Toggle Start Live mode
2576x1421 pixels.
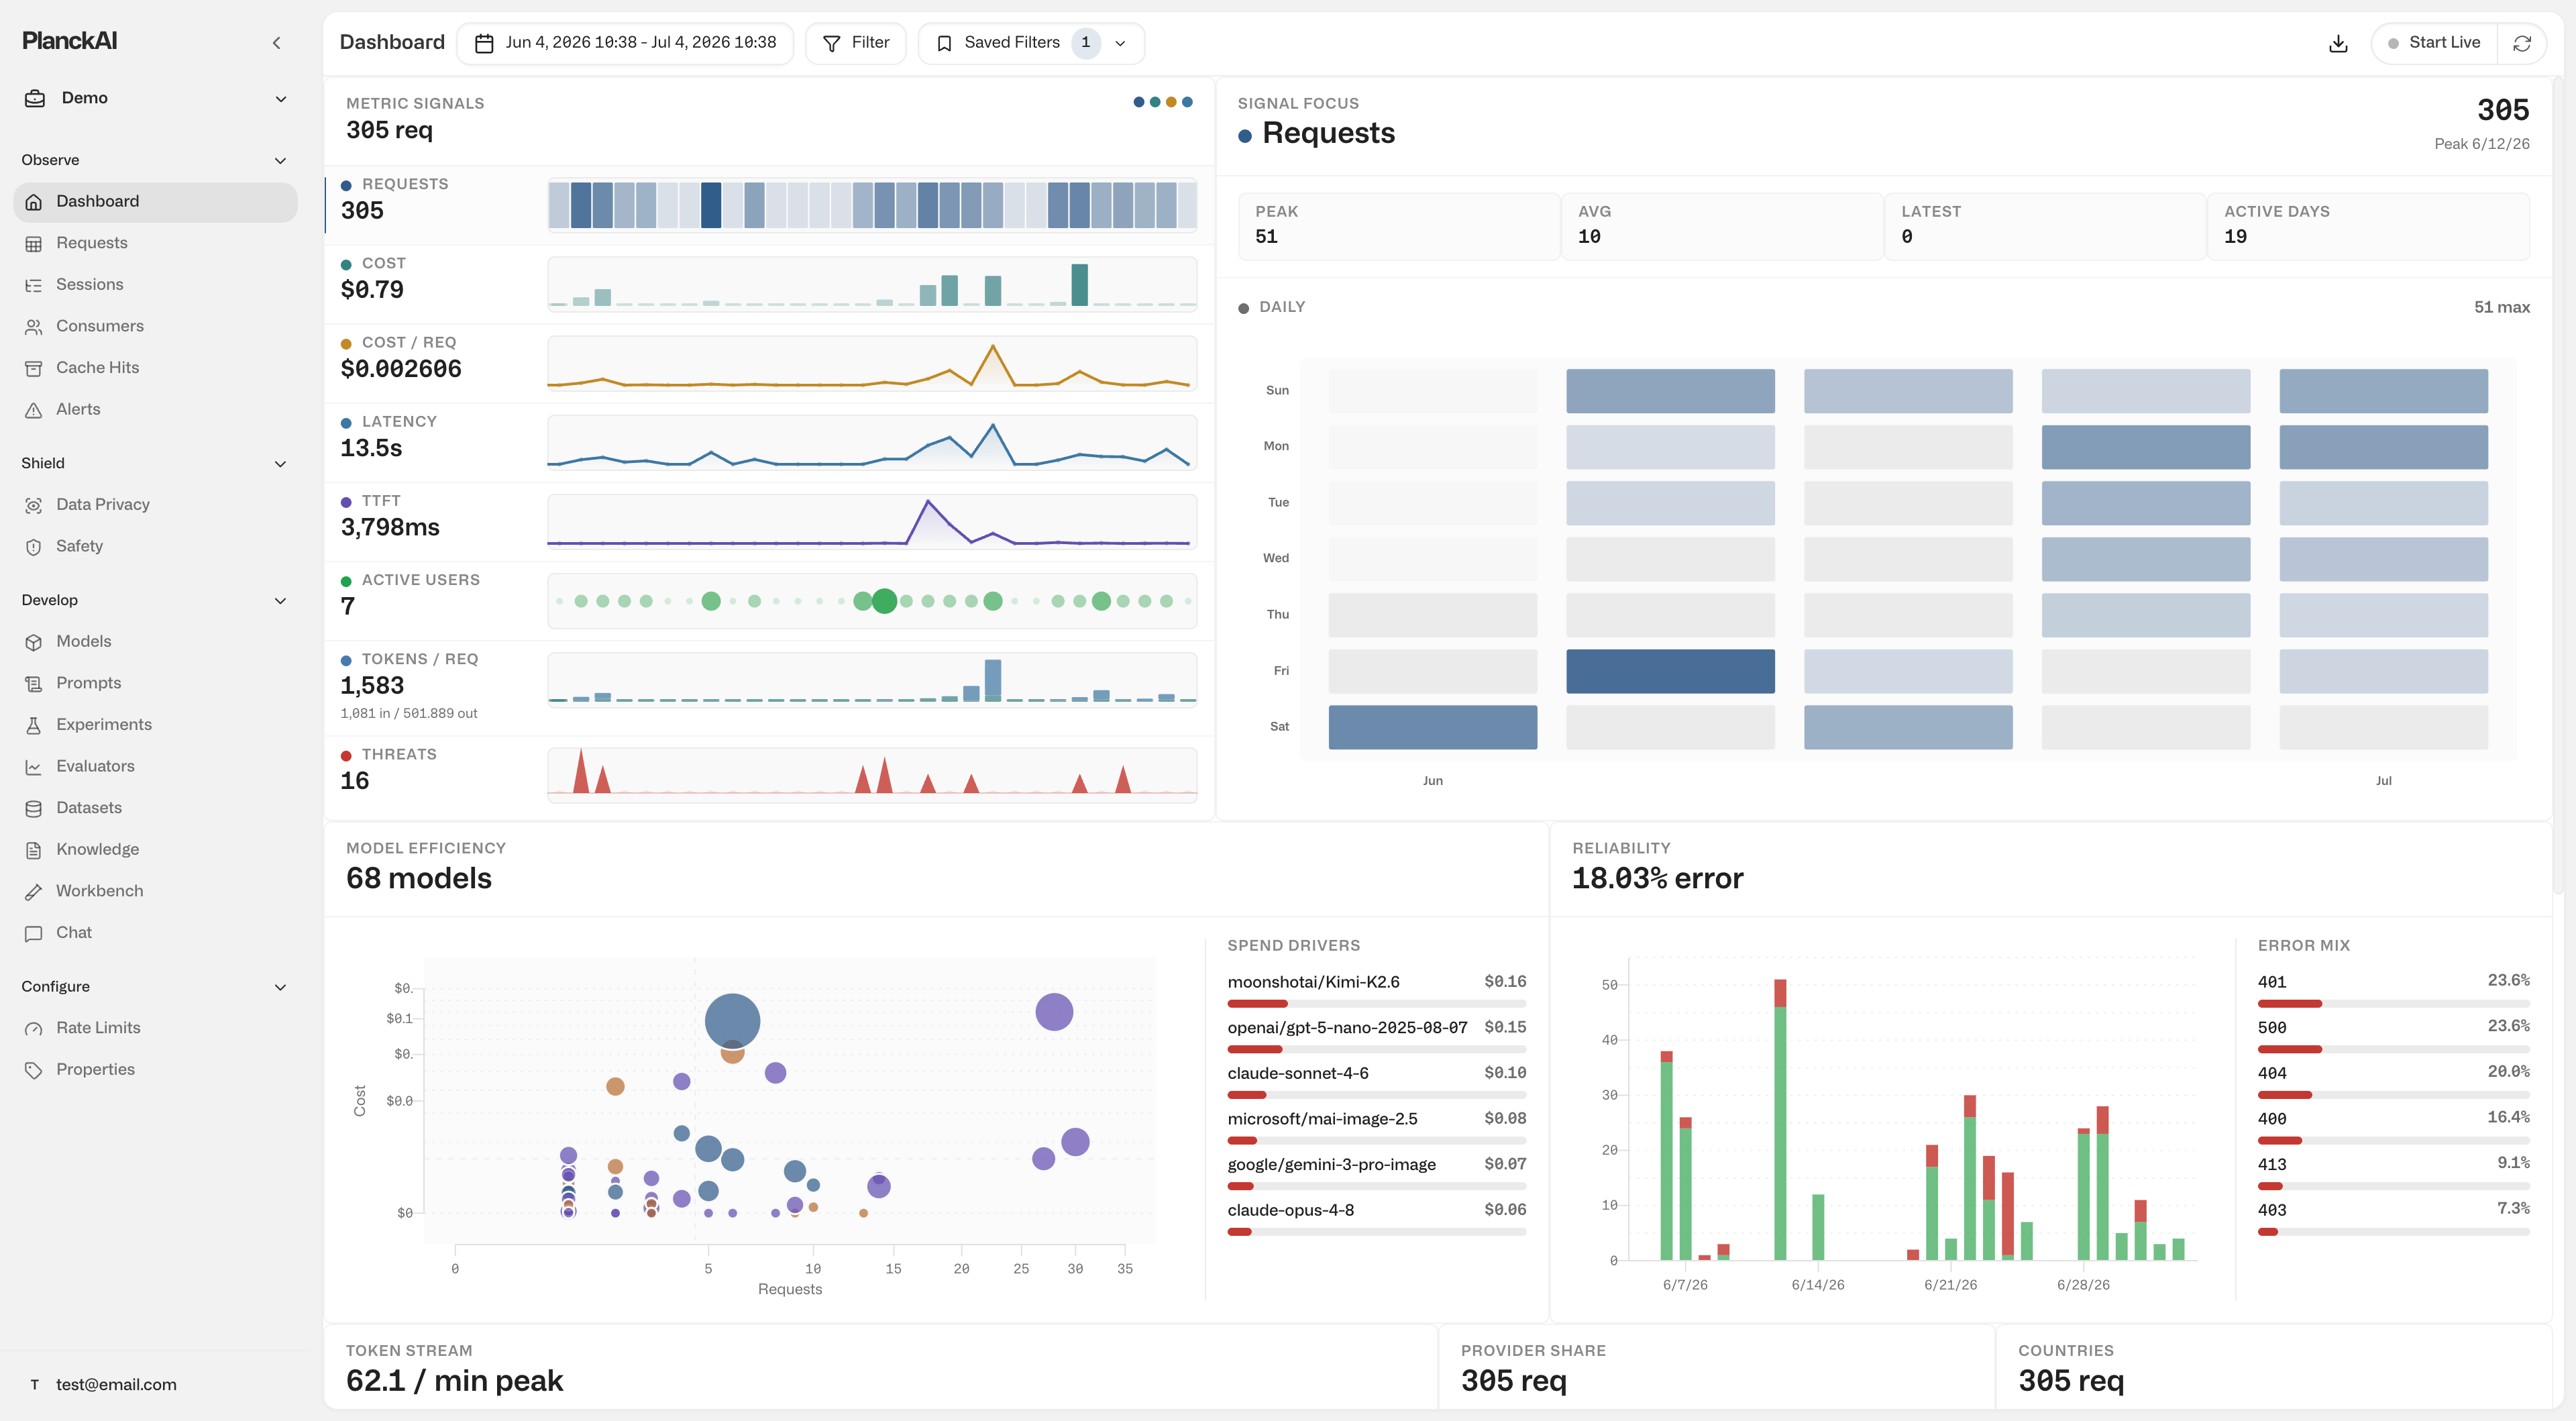(2434, 43)
